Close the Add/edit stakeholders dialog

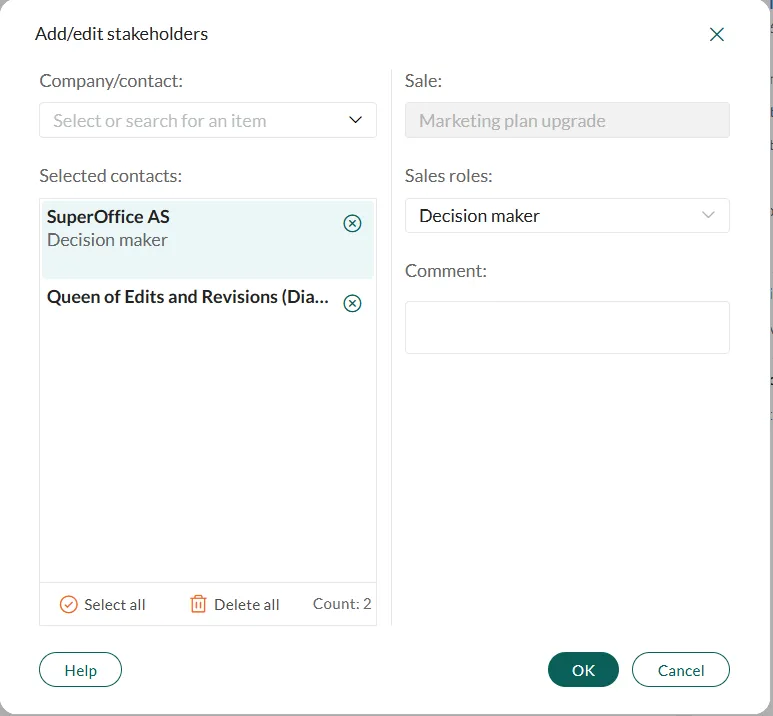click(716, 34)
